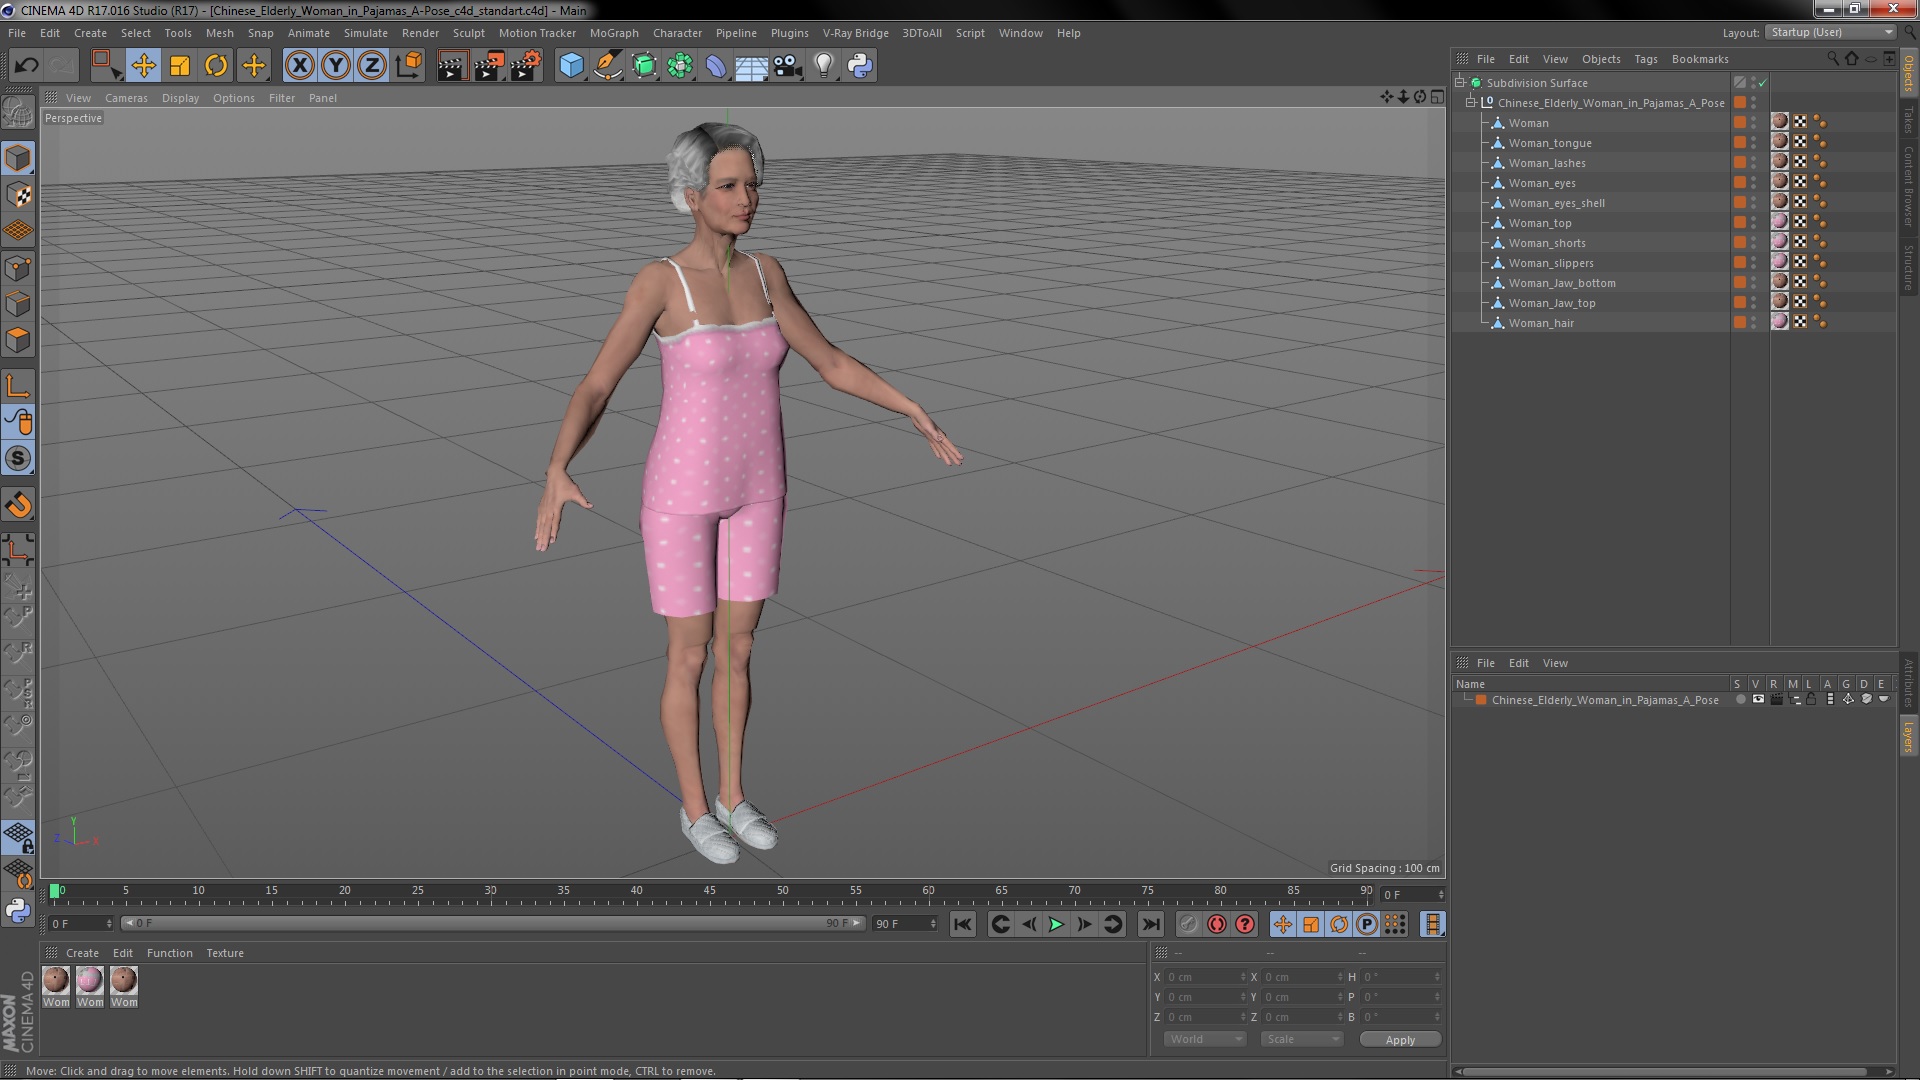This screenshot has height=1080, width=1920.
Task: Select the Move tool in top toolbar
Action: [x=143, y=66]
